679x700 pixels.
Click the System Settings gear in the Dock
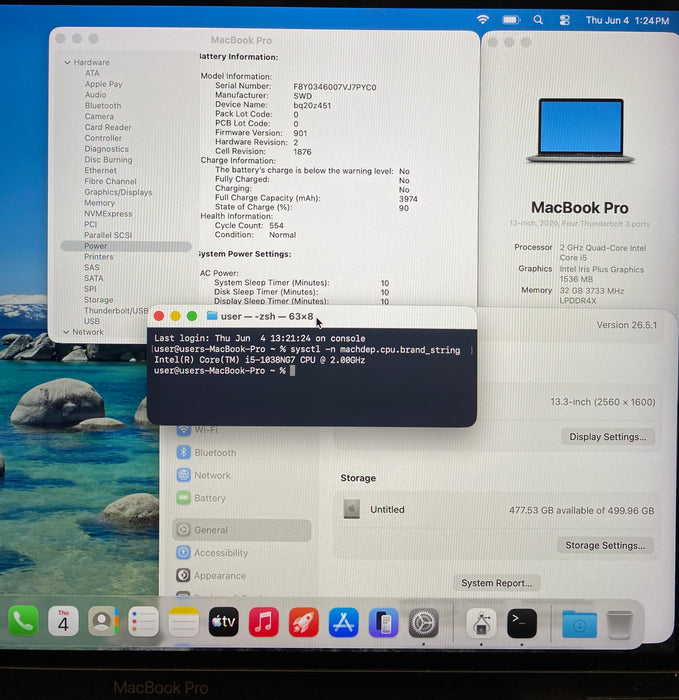[424, 622]
